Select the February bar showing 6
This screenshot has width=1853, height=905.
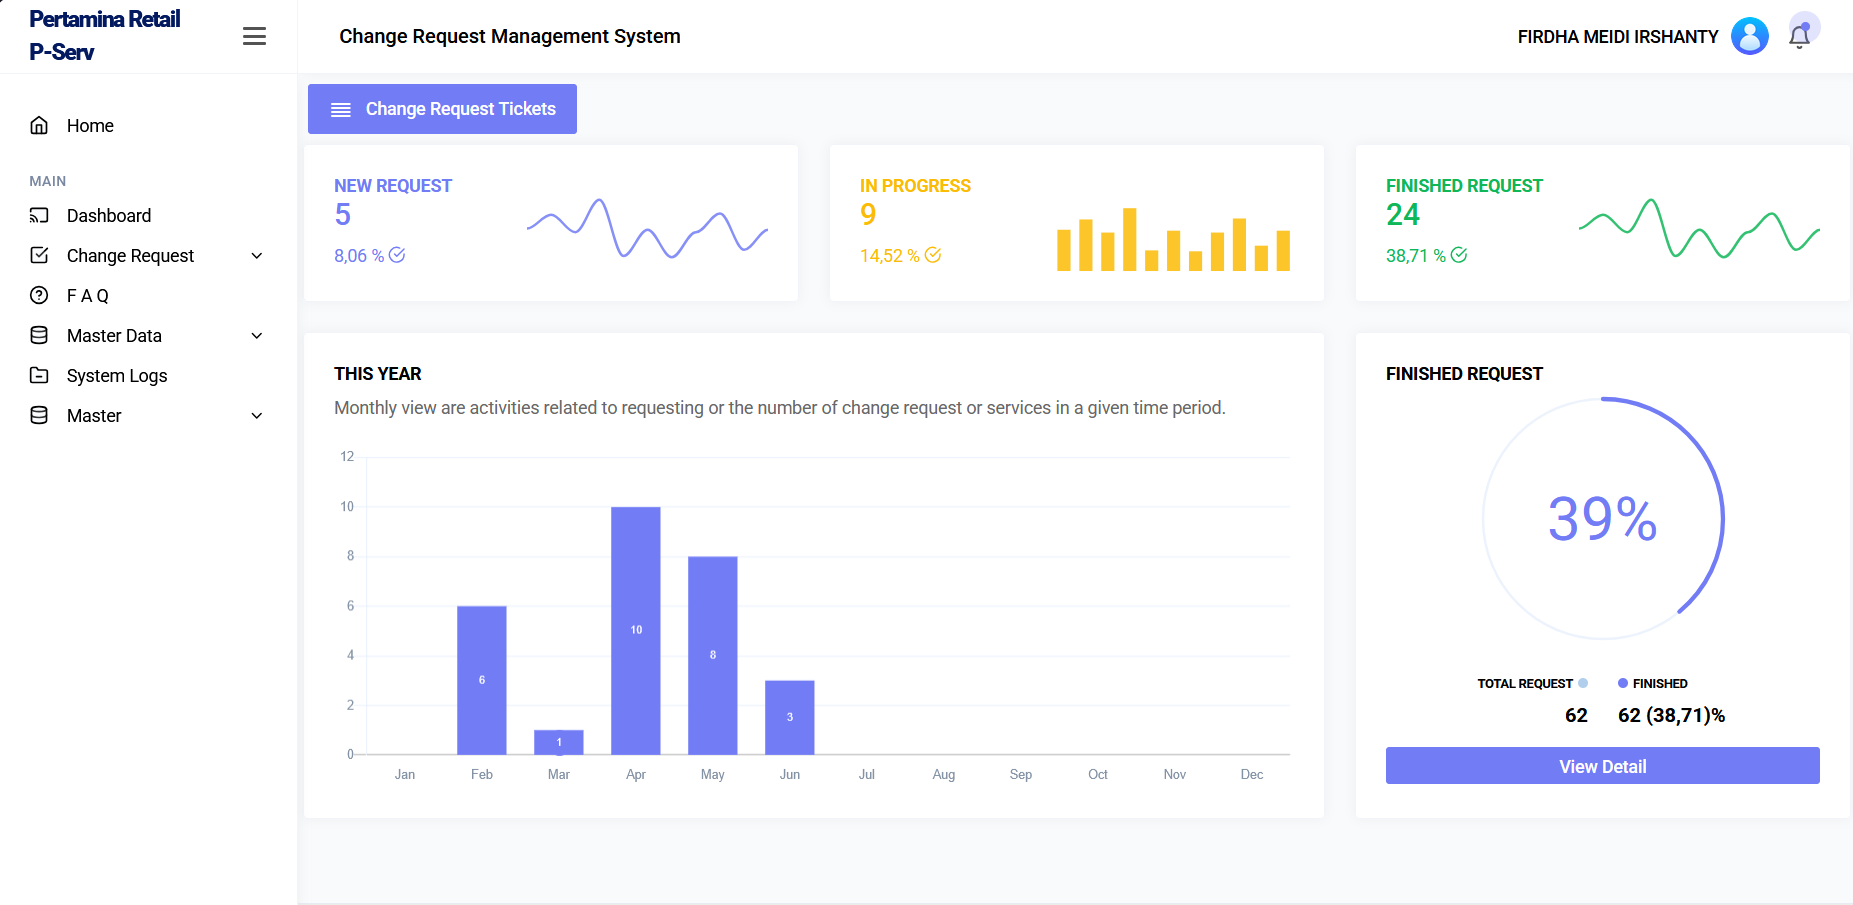pyautogui.click(x=482, y=680)
